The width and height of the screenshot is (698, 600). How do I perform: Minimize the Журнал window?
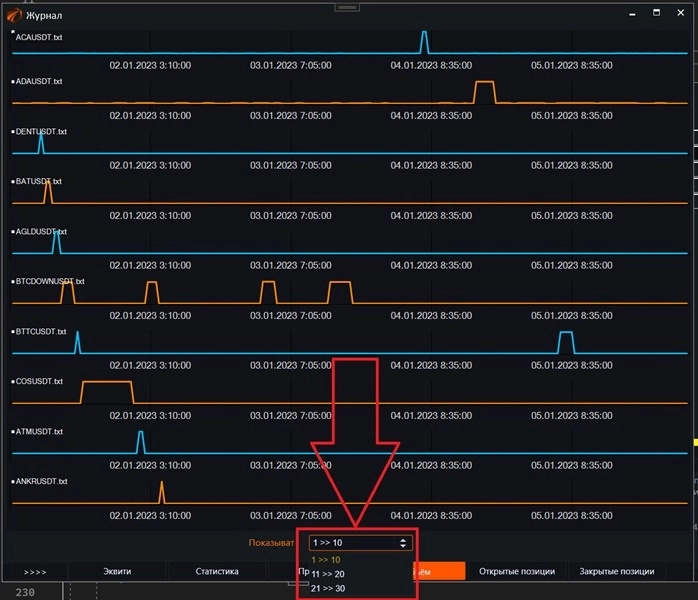(630, 13)
